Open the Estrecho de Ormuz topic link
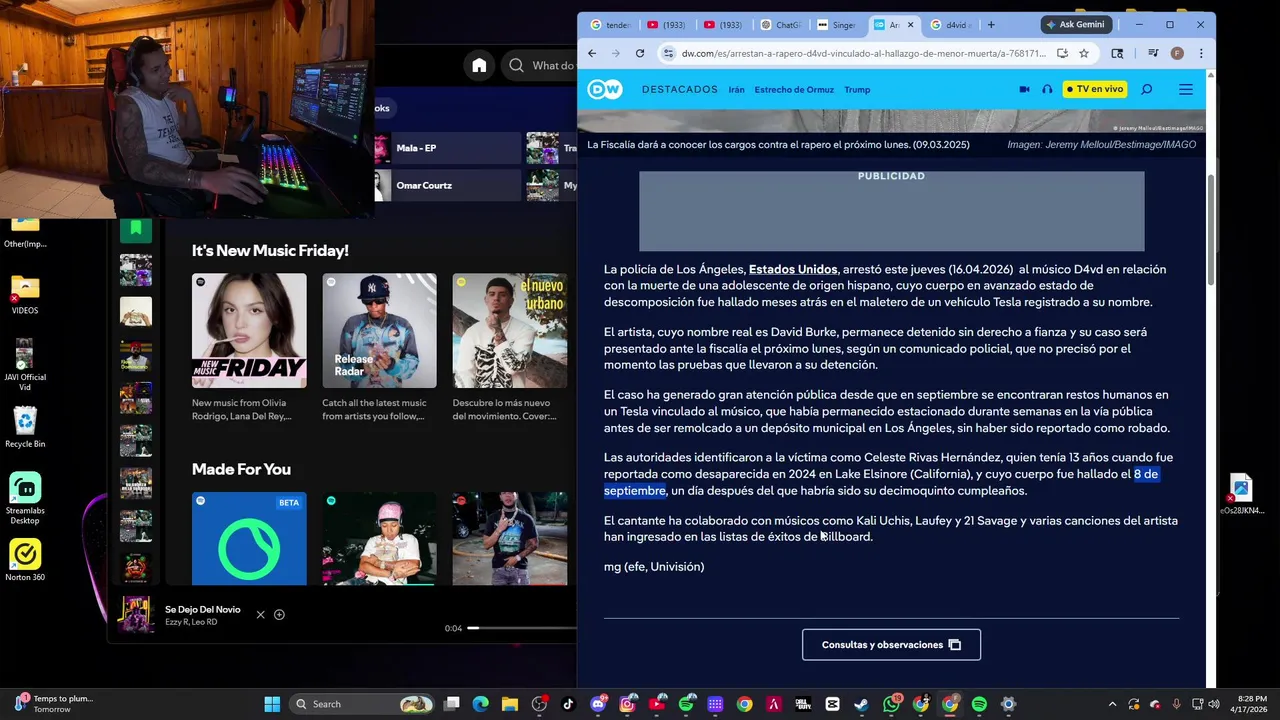This screenshot has width=1280, height=720. coord(794,90)
